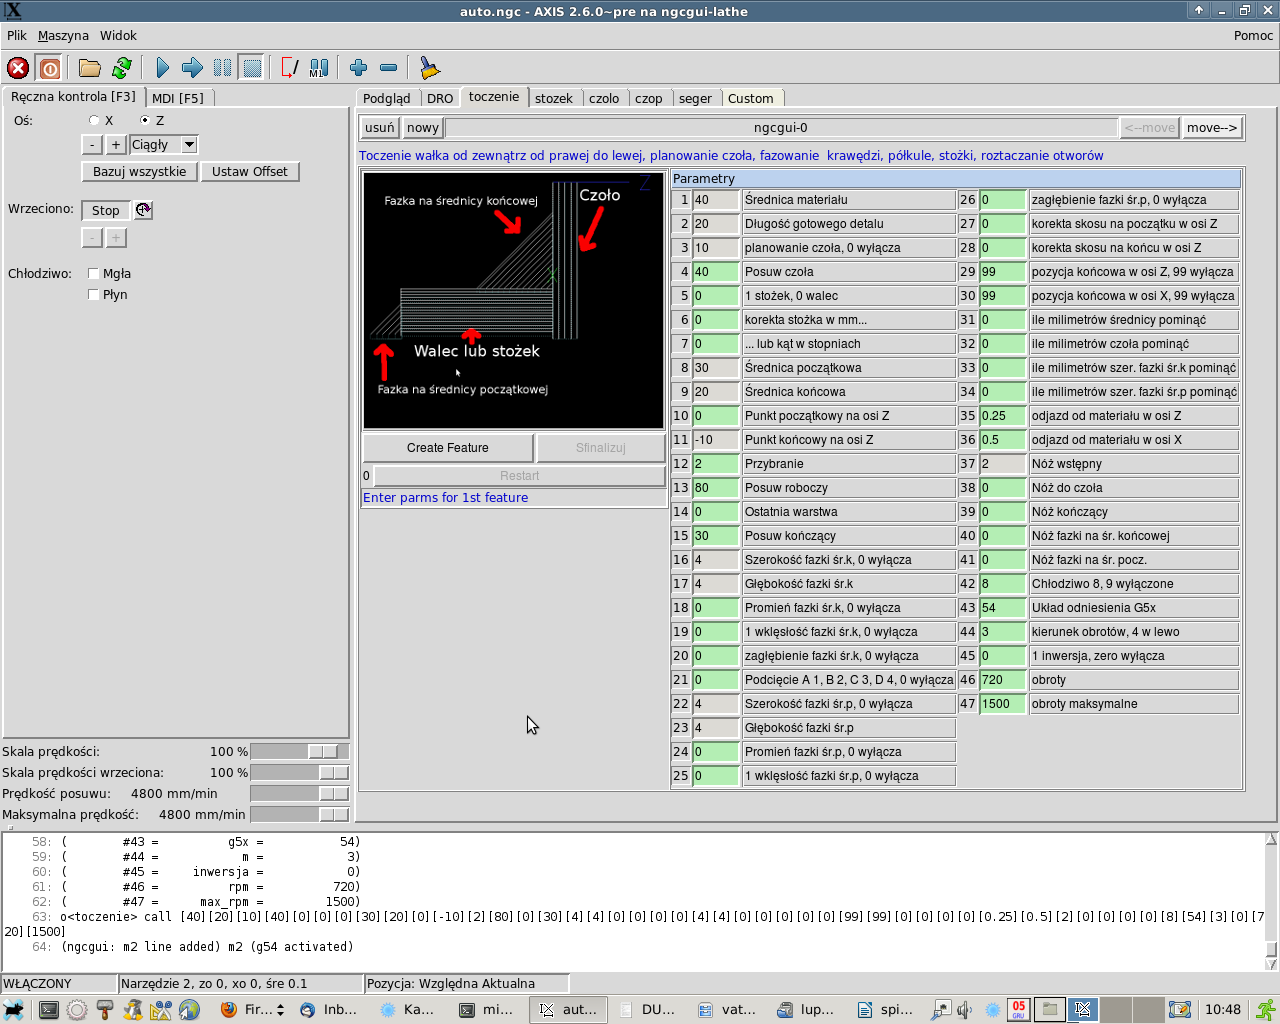Click the nowy button
This screenshot has width=1280, height=1024.
(x=423, y=127)
